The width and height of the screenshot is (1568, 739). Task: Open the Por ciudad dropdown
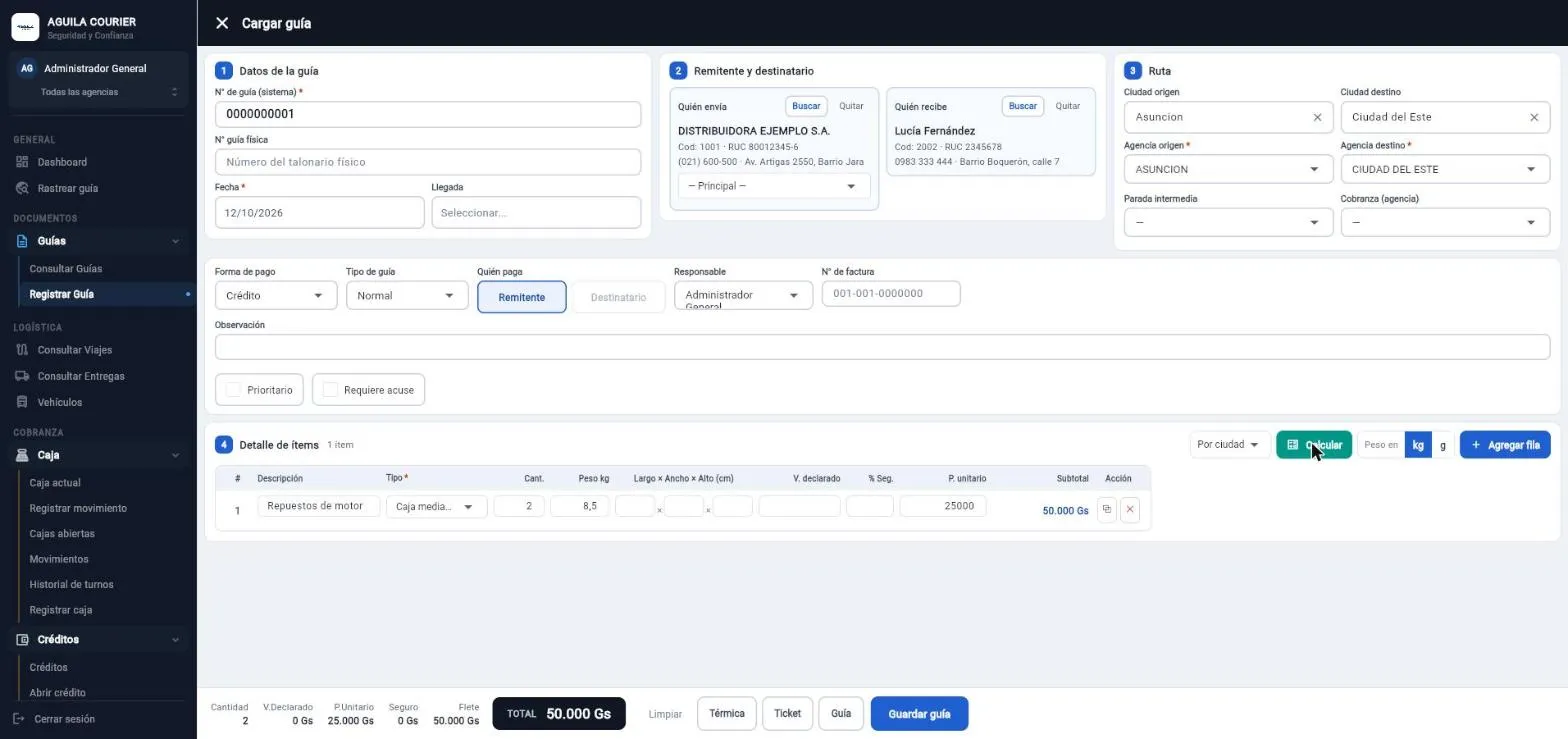tap(1230, 445)
